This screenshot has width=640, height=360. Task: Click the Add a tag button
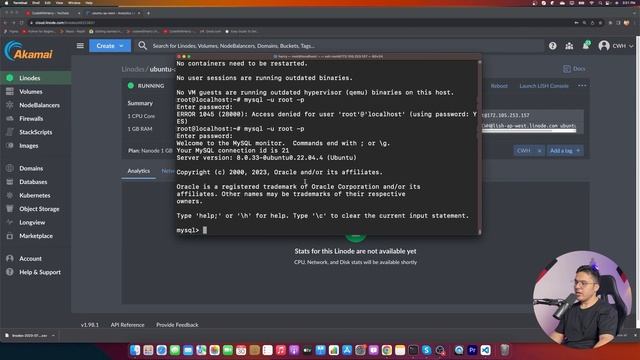[565, 151]
